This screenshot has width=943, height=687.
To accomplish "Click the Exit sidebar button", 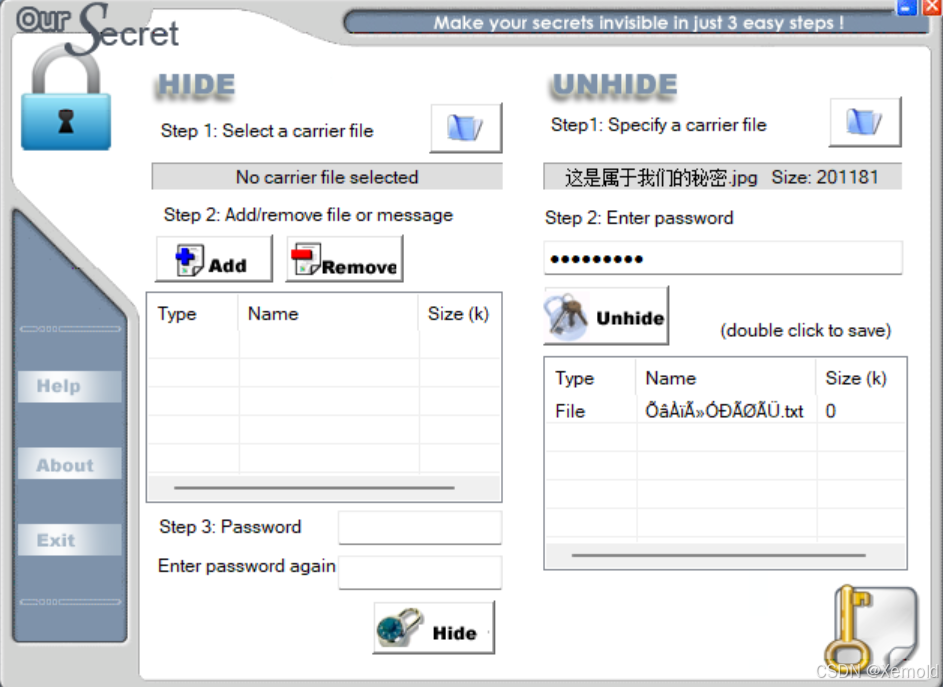I will pyautogui.click(x=70, y=540).
